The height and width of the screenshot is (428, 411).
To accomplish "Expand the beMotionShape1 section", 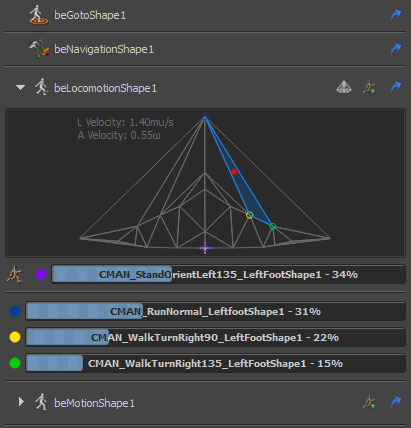I will coord(21,402).
